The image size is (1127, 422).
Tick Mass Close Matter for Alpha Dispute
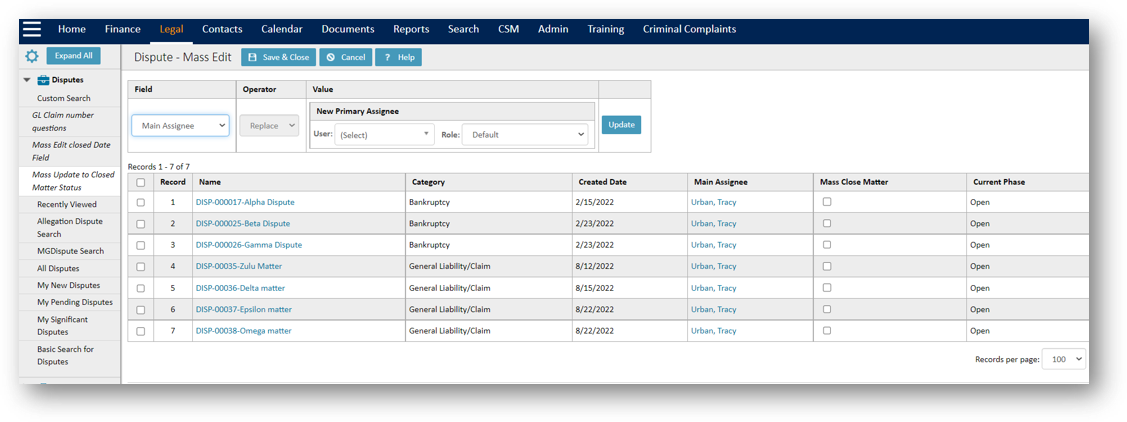[x=827, y=202]
